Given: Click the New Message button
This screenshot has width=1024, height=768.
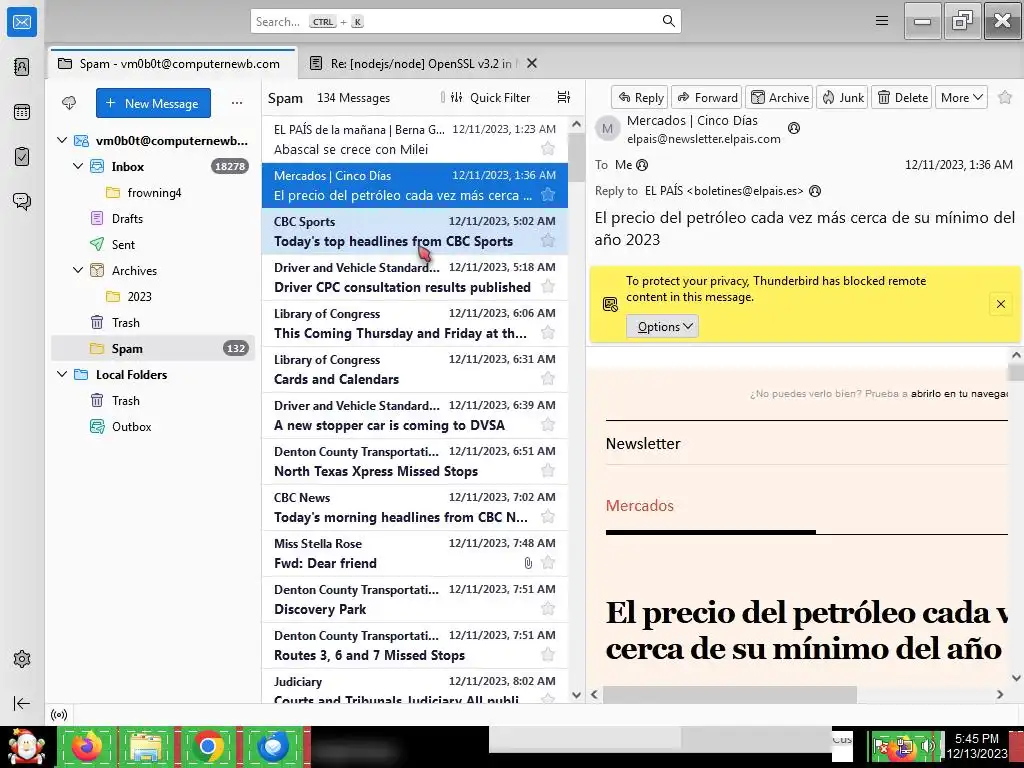Looking at the screenshot, I should point(153,103).
